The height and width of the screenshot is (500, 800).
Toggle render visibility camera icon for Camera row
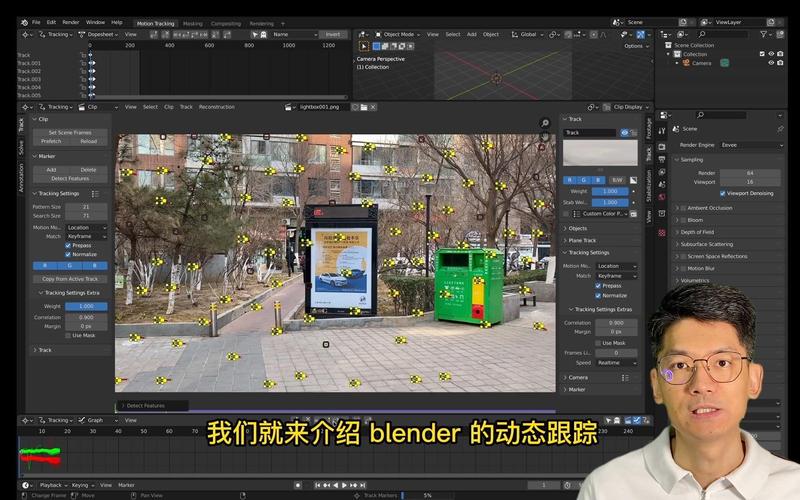pos(780,63)
